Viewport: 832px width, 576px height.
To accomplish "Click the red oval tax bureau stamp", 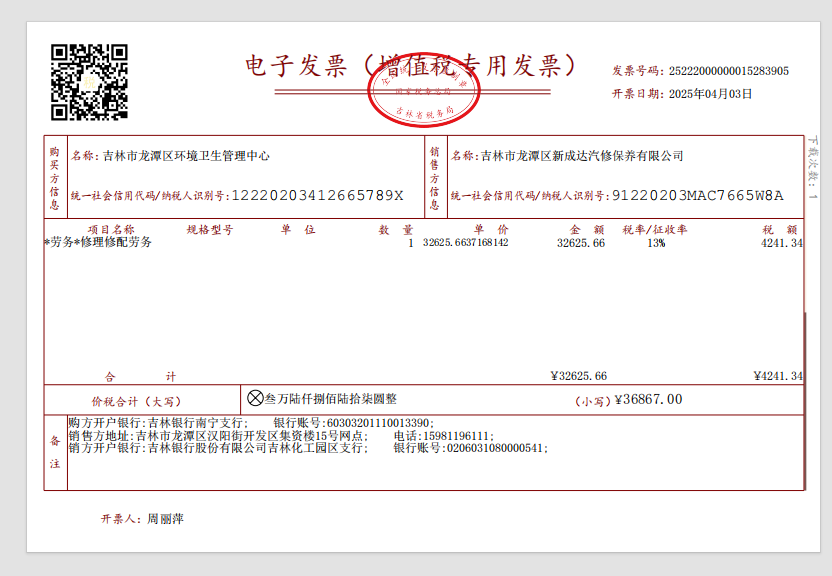I will click(424, 90).
